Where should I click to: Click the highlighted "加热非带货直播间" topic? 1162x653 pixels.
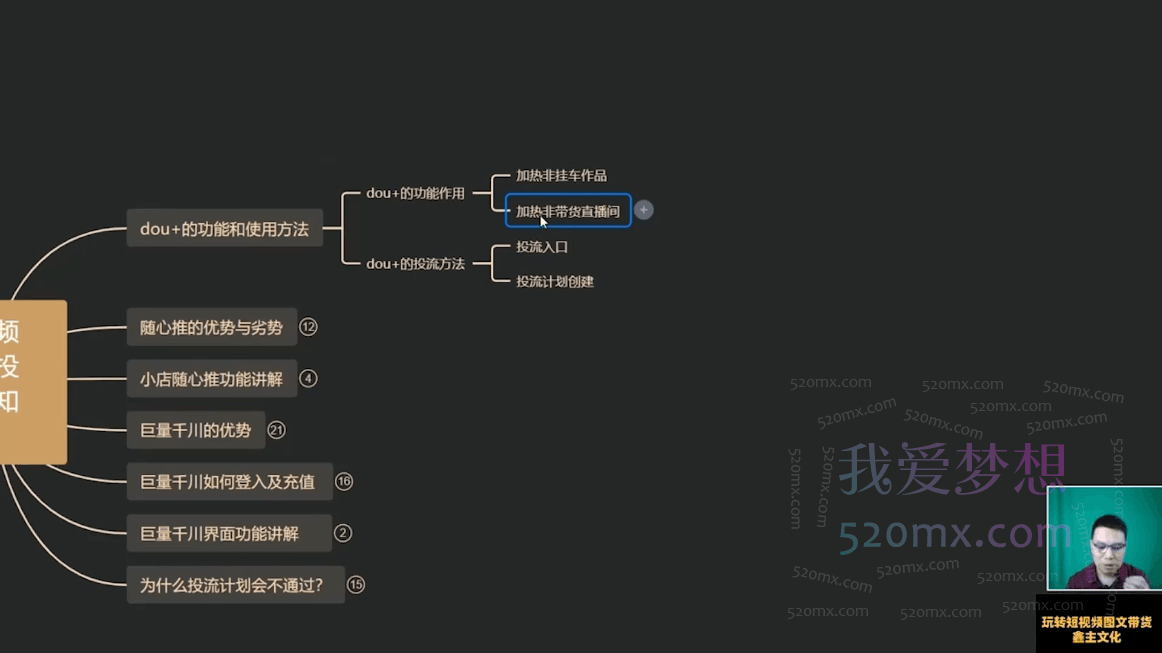567,211
